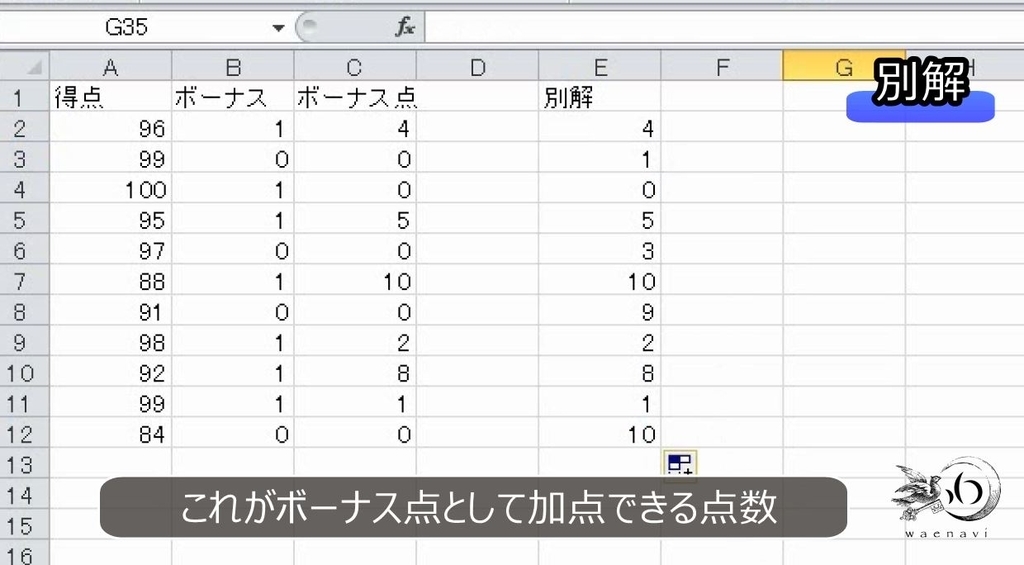Click cell E6 with value 3
1024x565 pixels.
click(x=600, y=251)
